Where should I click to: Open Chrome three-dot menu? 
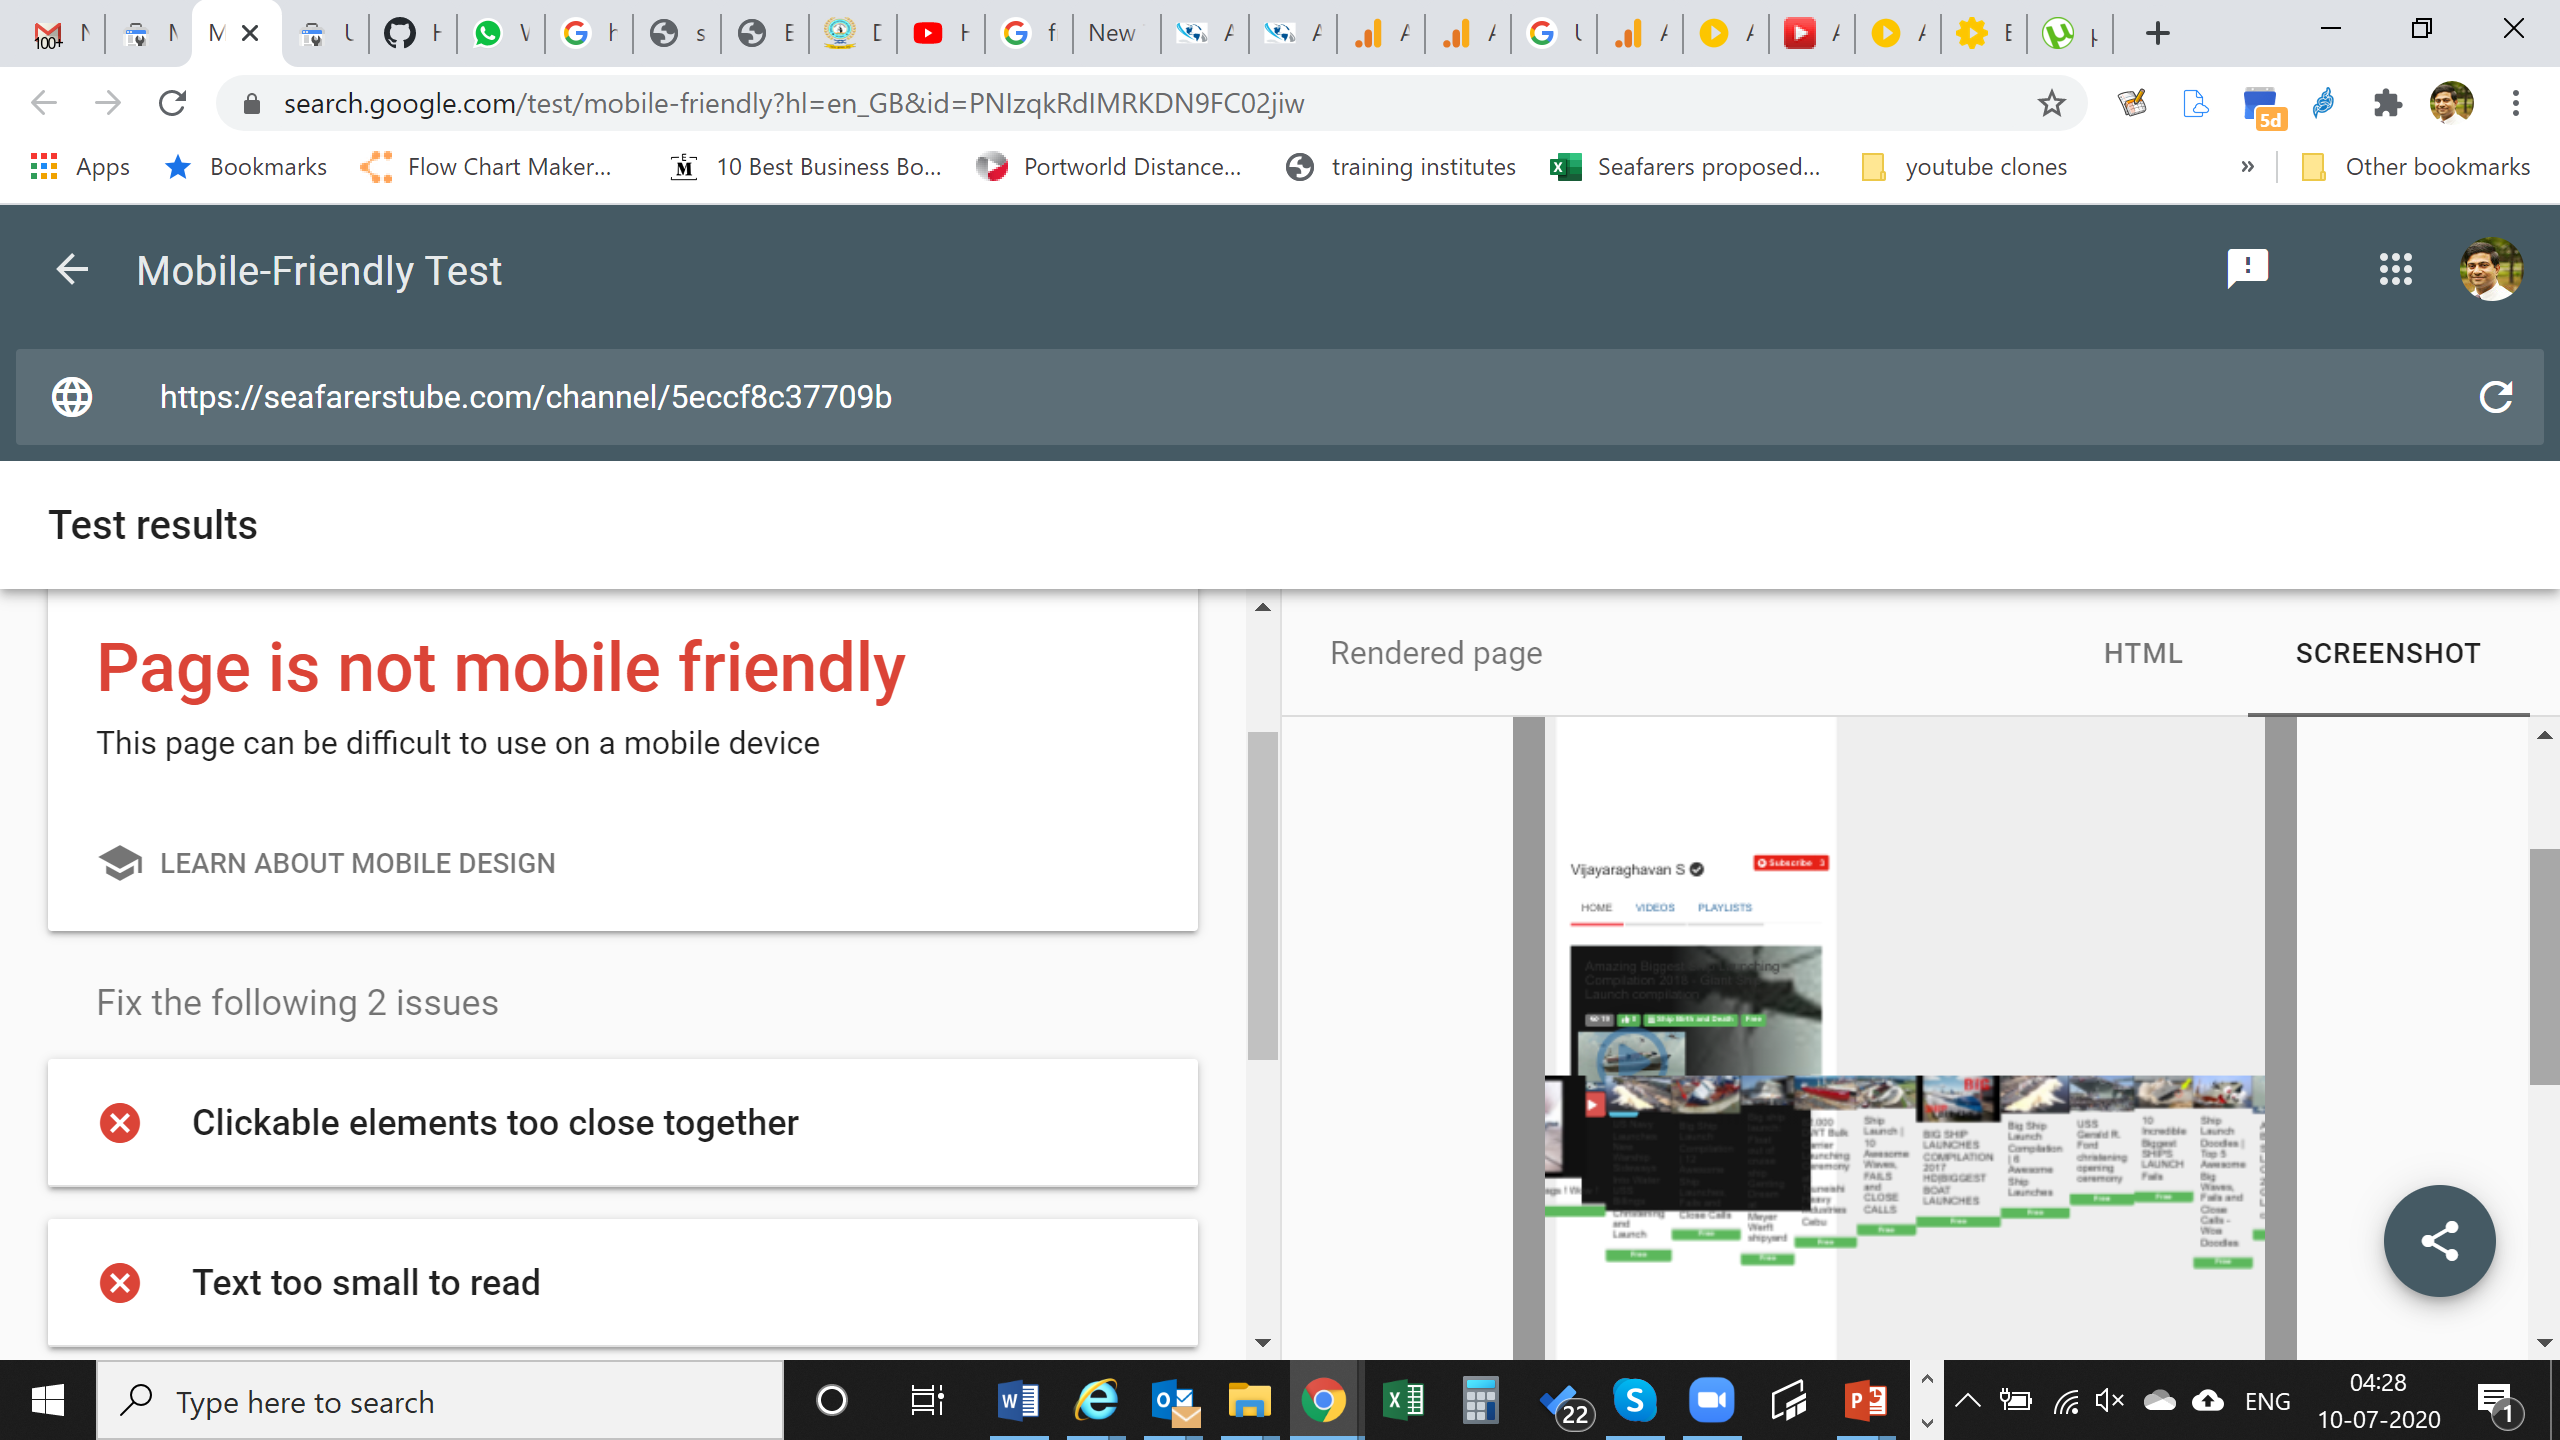(x=2515, y=103)
